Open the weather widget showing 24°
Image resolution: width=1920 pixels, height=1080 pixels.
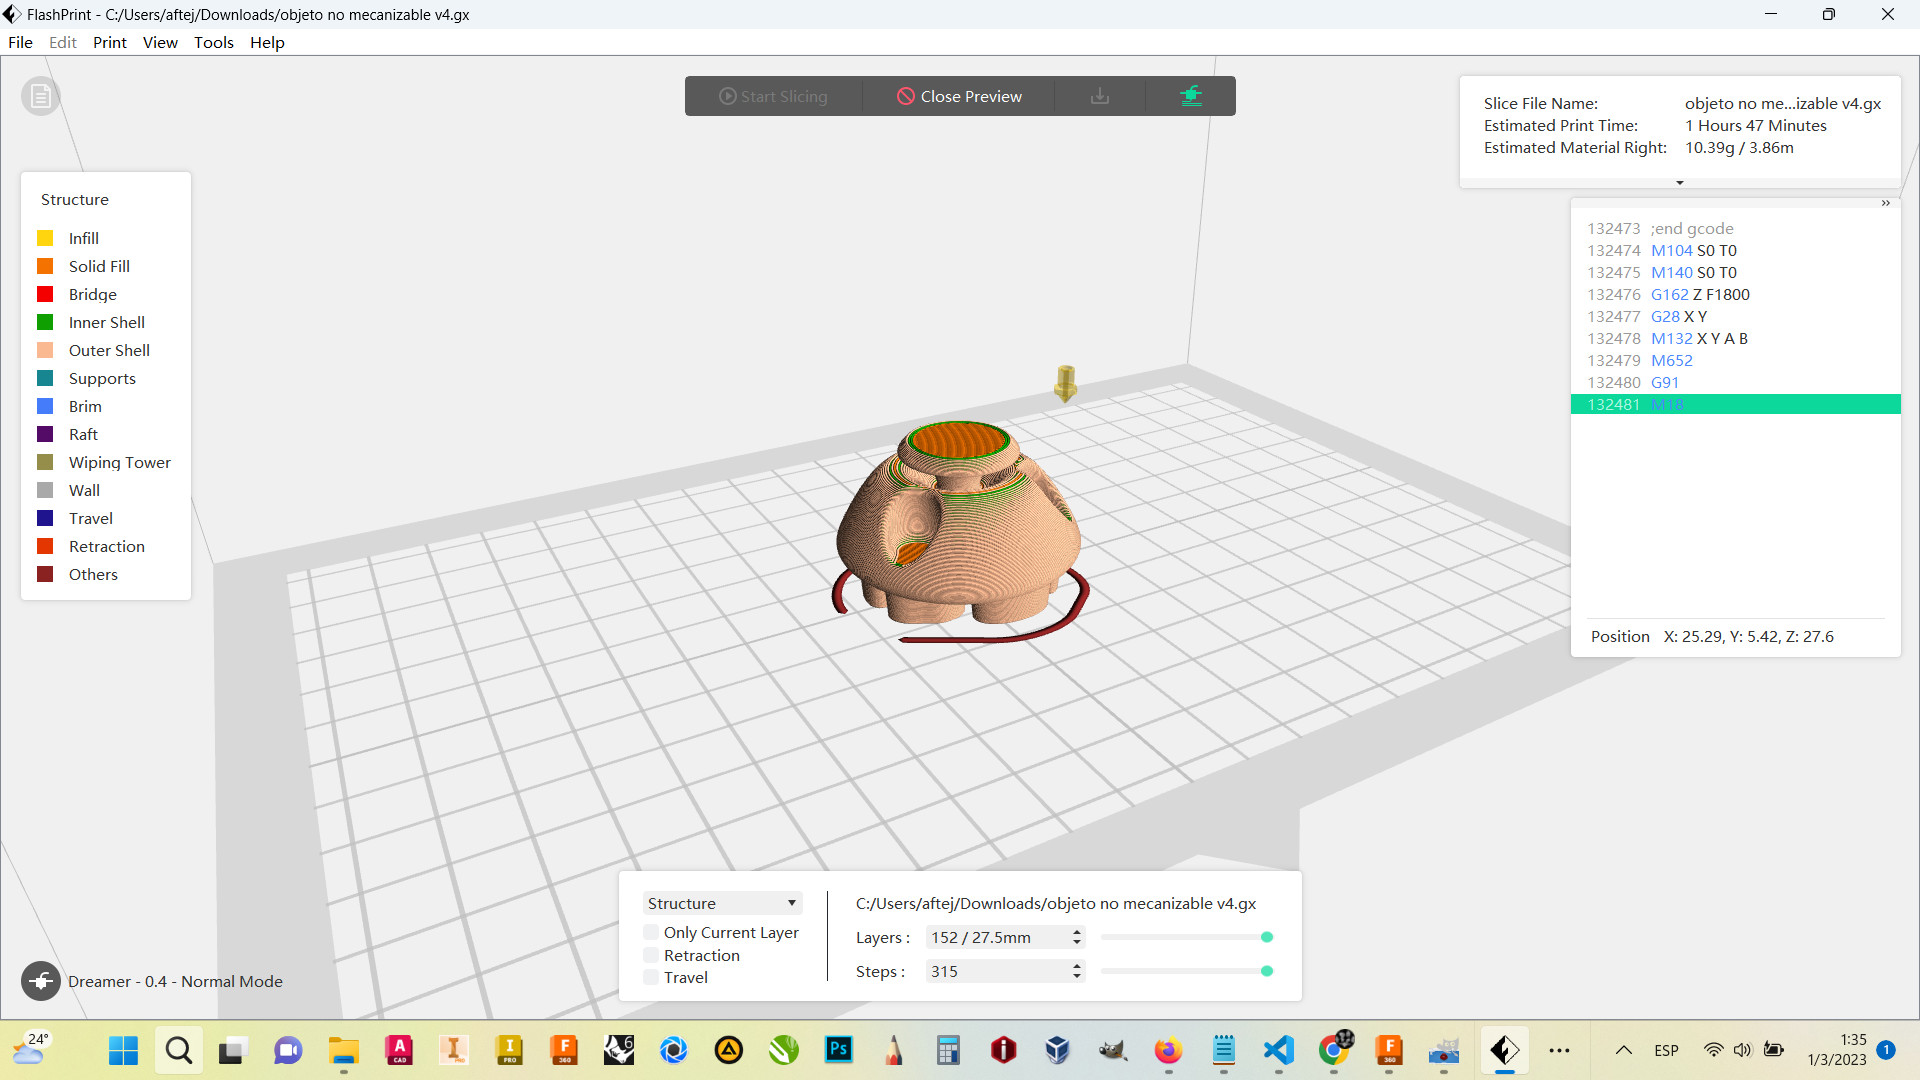click(30, 1049)
